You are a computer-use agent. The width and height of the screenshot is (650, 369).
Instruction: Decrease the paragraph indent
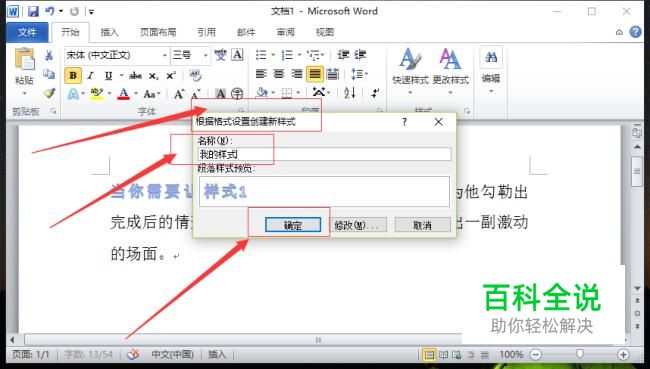343,55
